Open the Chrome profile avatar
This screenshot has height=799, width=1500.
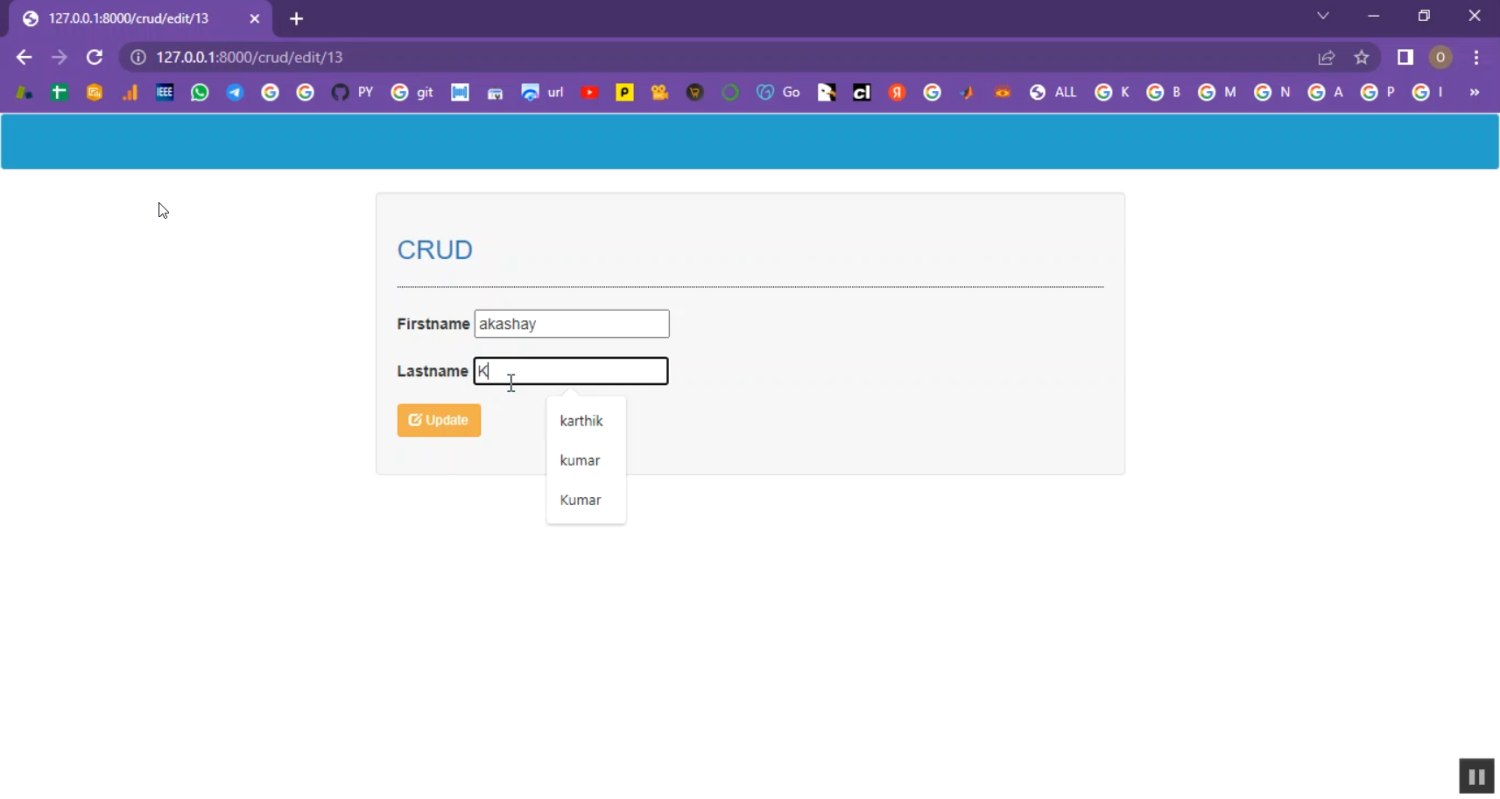pyautogui.click(x=1440, y=57)
